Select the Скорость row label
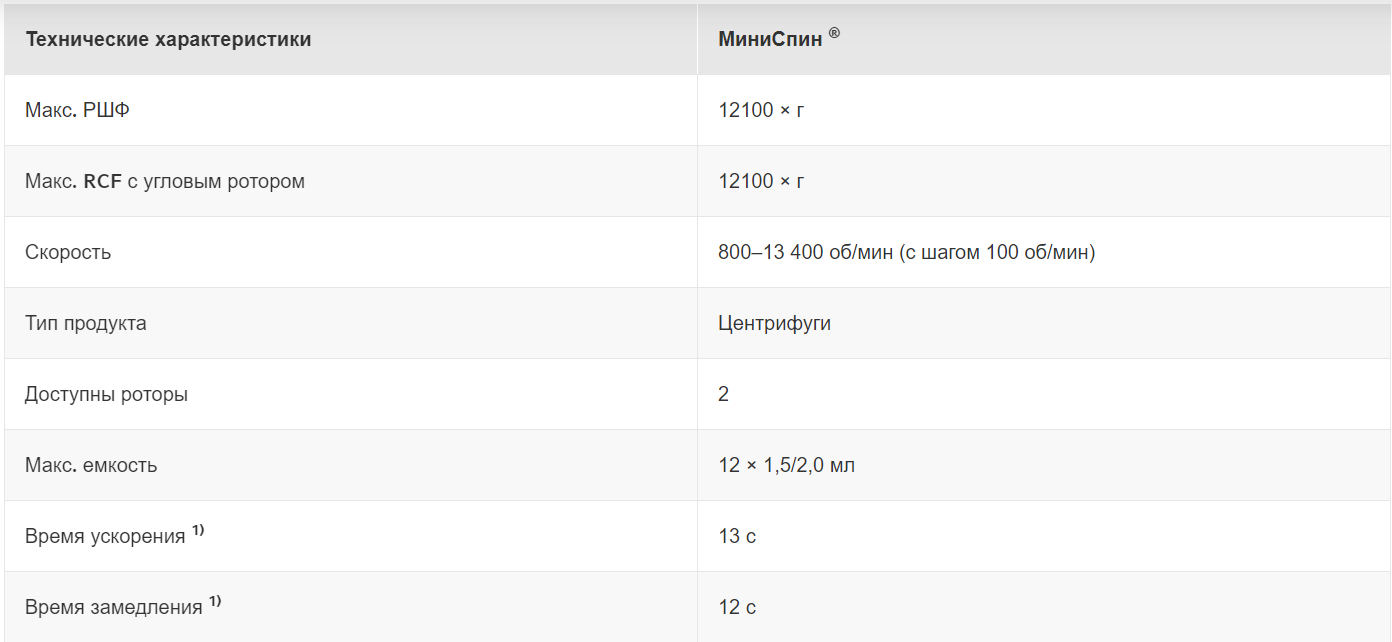 click(68, 252)
